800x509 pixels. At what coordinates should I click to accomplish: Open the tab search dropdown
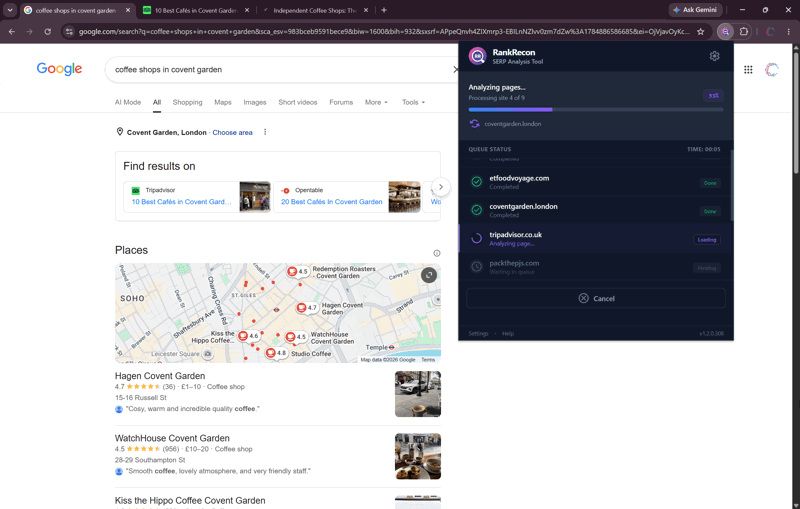[x=10, y=10]
